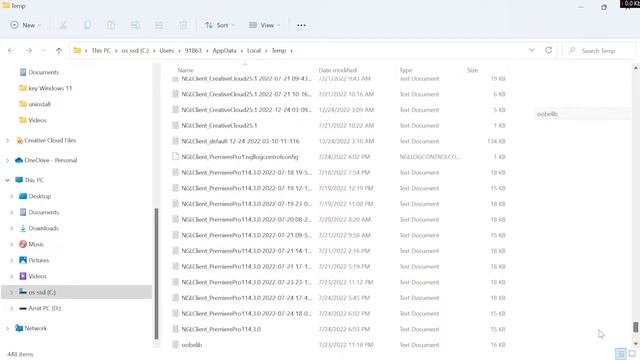Click the file list vertical scrollbar thumb
The height and width of the screenshot is (360, 640).
point(636,327)
